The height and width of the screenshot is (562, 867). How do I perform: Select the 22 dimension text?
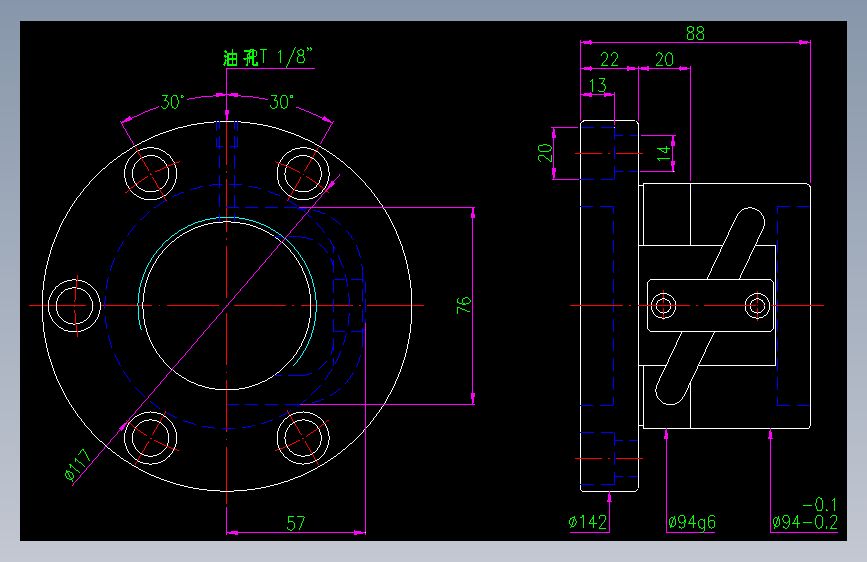(x=609, y=60)
